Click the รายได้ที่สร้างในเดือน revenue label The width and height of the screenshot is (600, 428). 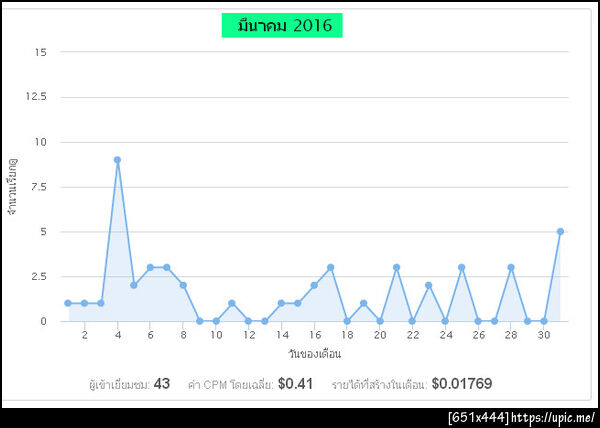click(379, 385)
